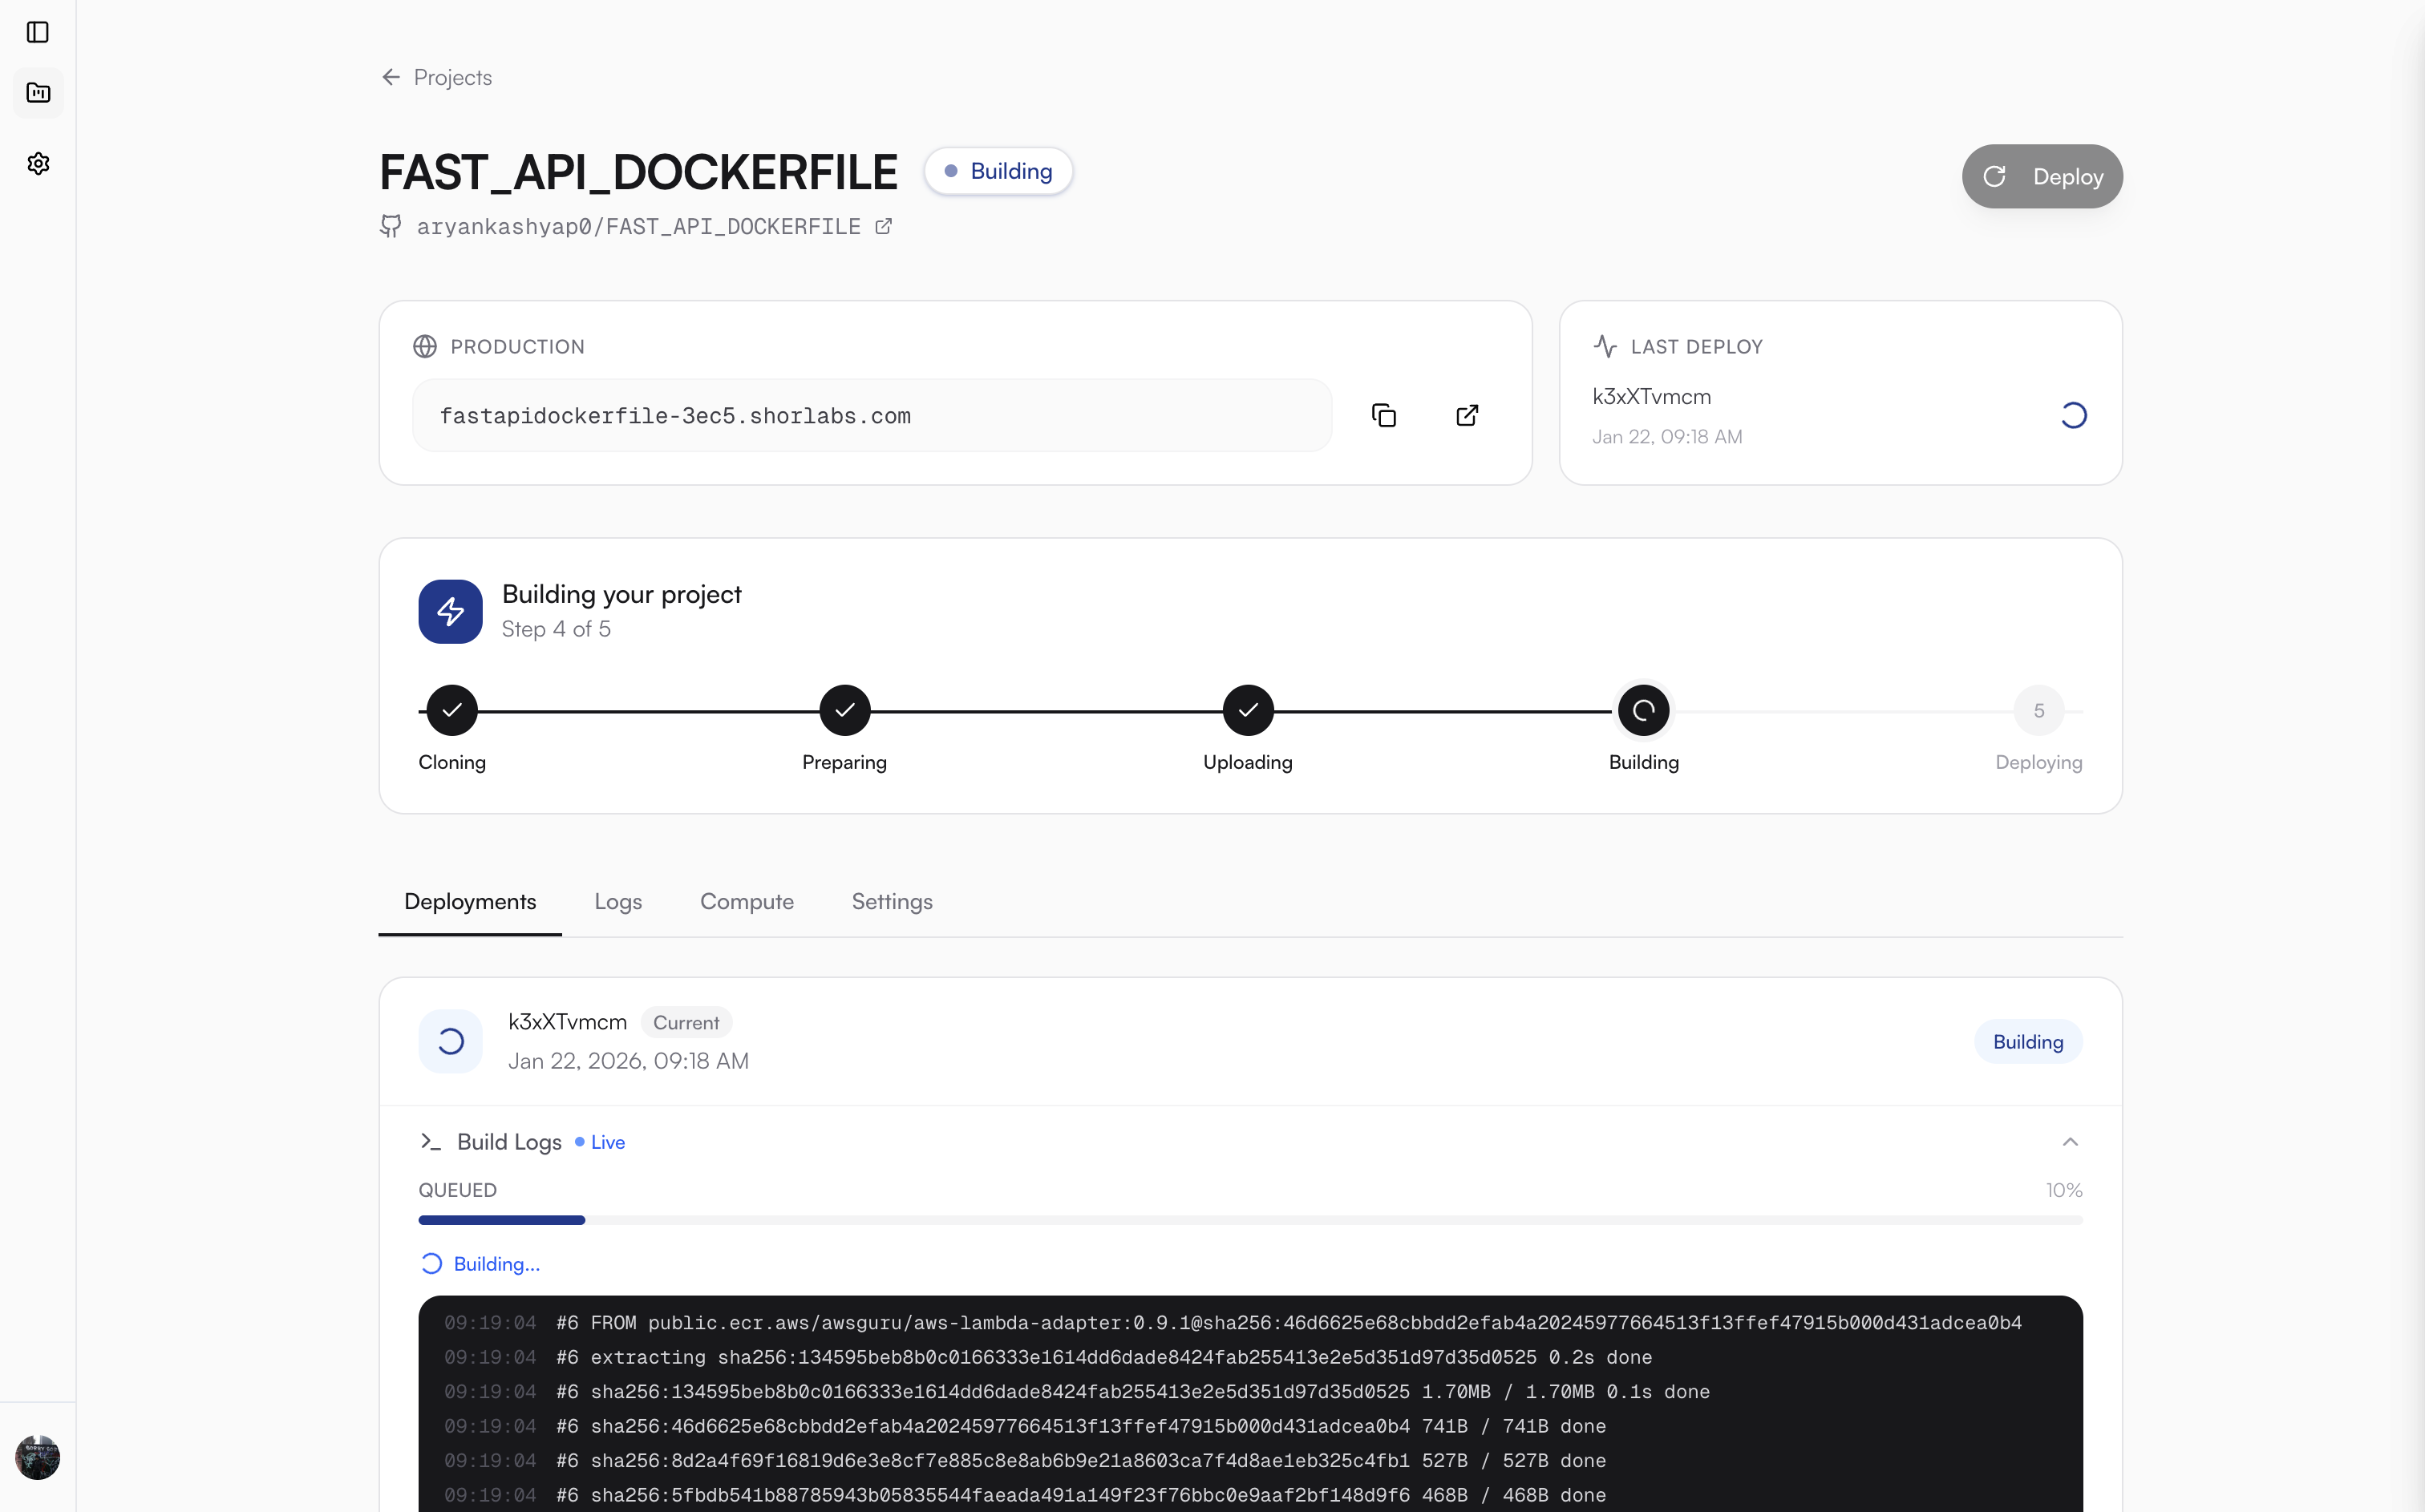Screen dimensions: 2425x1512
Task: Open the repository via its external link icon
Action: click(883, 226)
